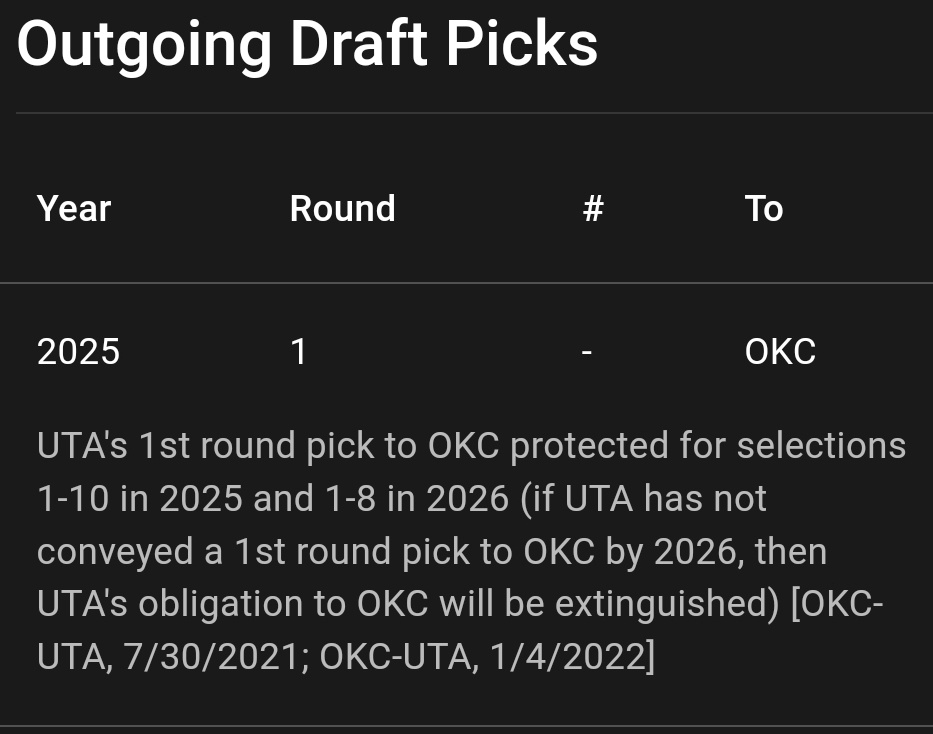
Task: Click '1-10' in the protection description
Action: (73, 498)
